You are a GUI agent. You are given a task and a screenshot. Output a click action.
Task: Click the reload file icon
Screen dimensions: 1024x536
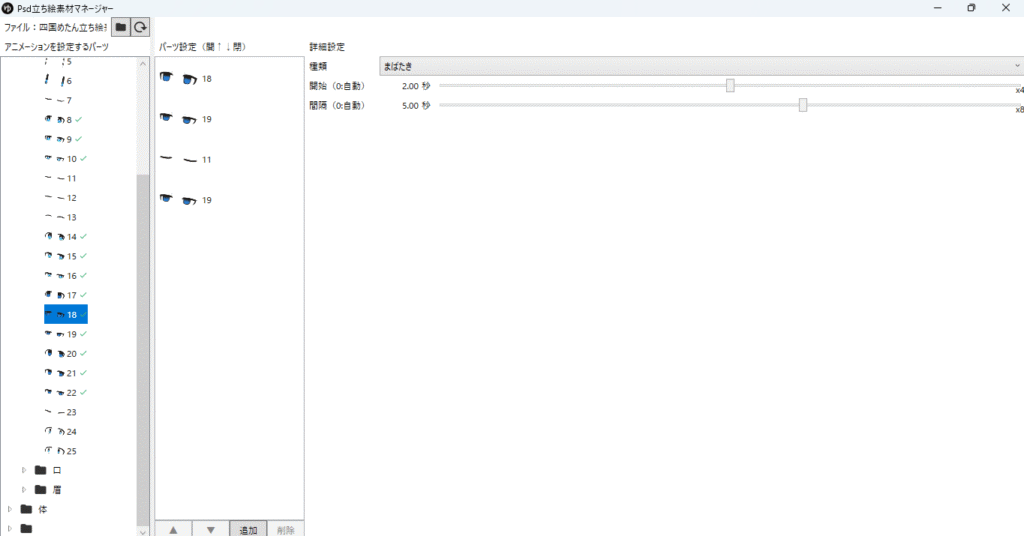[142, 28]
